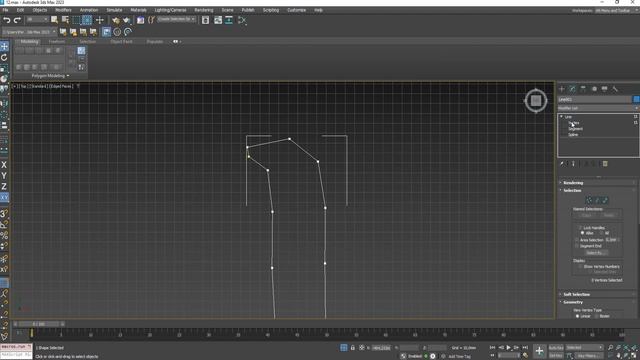The image size is (640, 360).
Task: Open the Modify tab in command panel
Action: coord(572,89)
